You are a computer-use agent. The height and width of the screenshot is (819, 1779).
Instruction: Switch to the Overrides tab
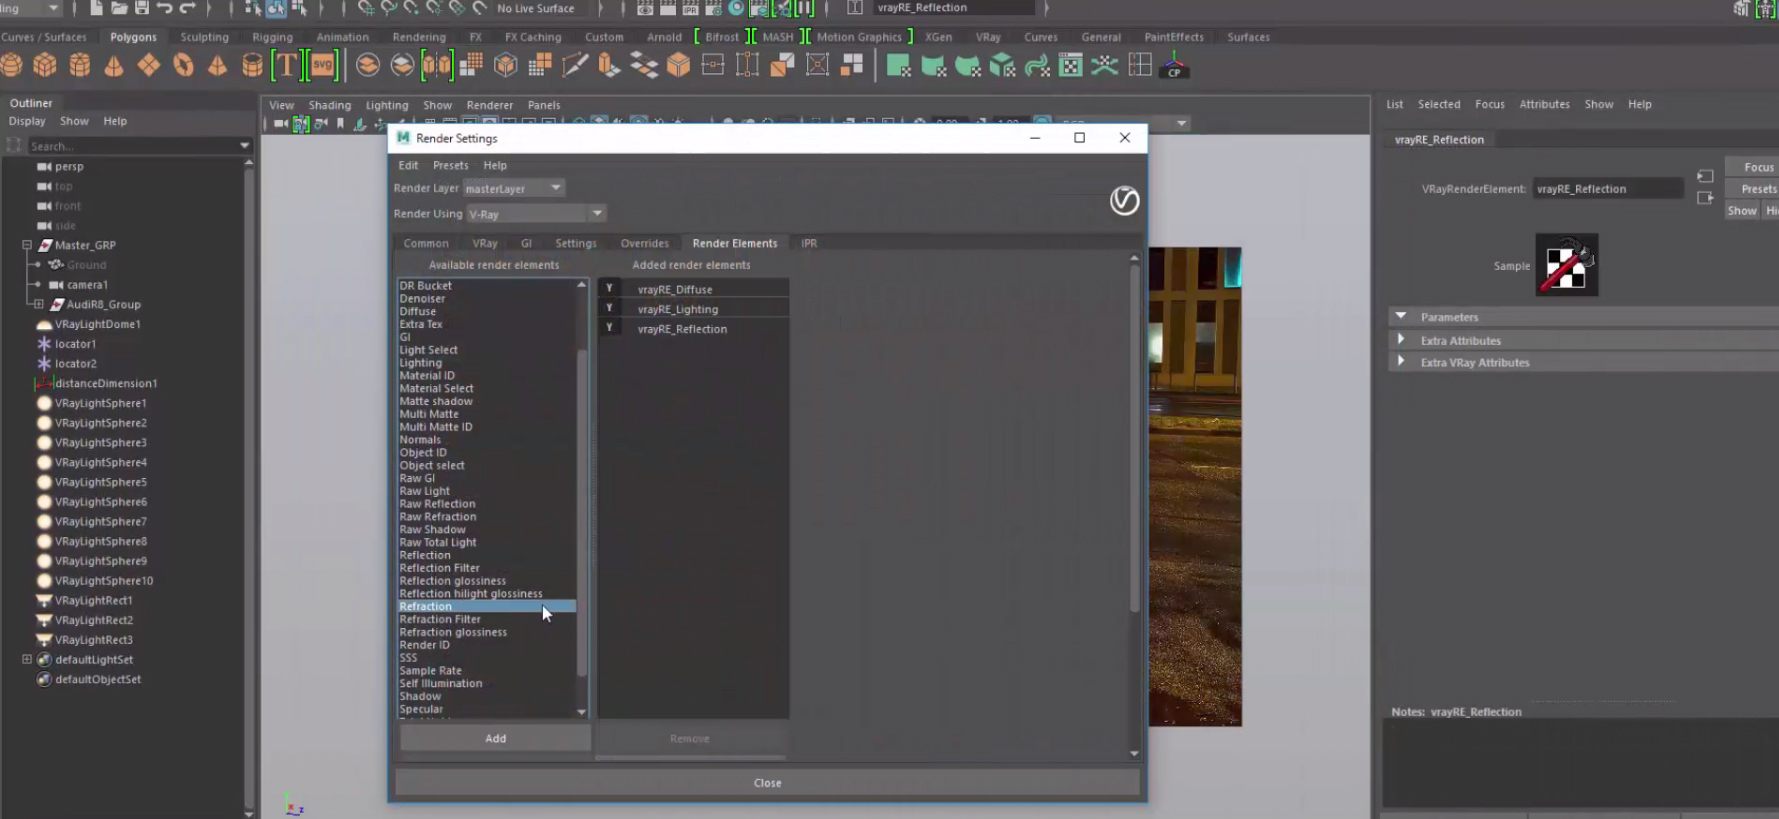(x=644, y=243)
